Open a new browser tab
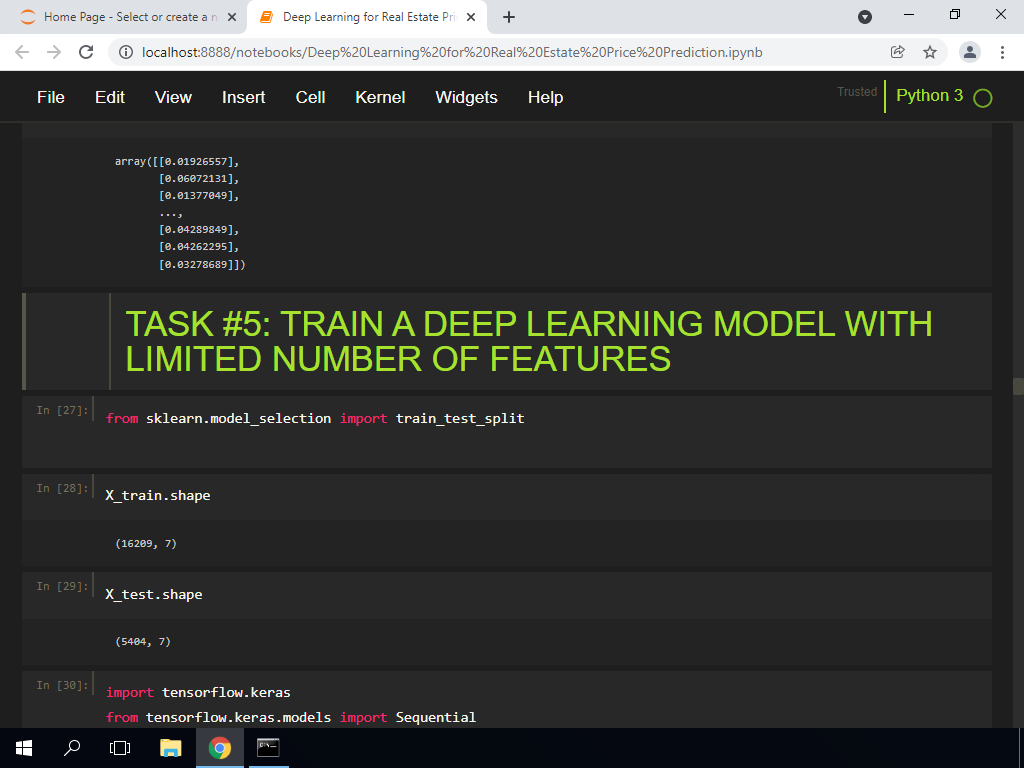The image size is (1024, 768). [509, 17]
